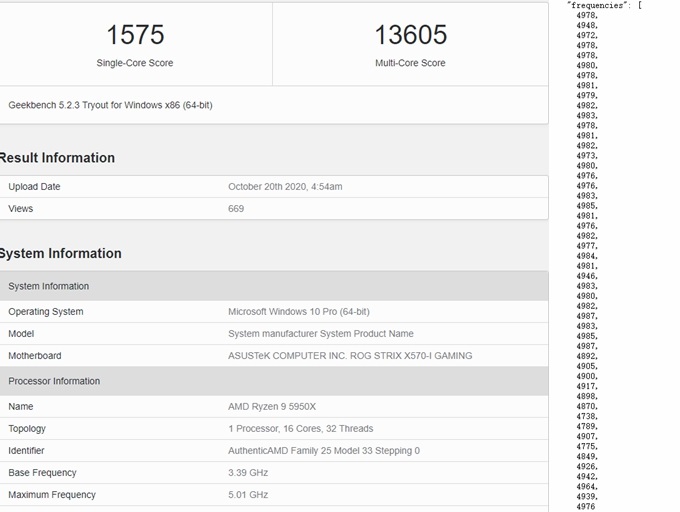Select the Single-Core Score label
Screen dimensions: 680x512
[135, 63]
